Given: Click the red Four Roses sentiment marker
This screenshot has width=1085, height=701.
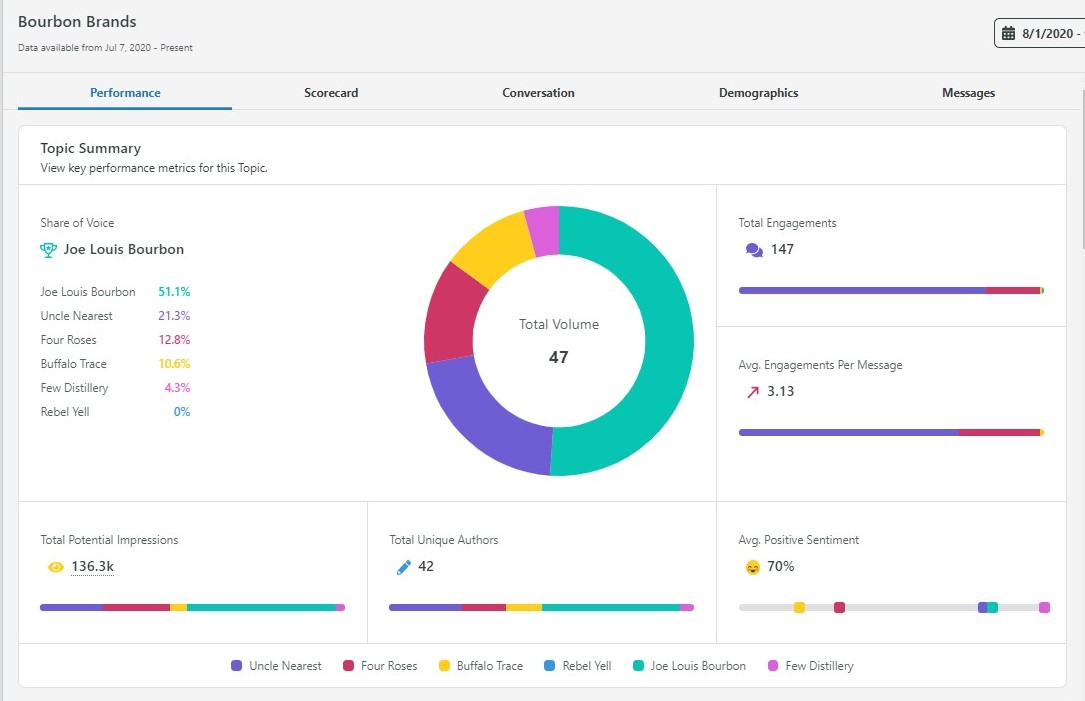Looking at the screenshot, I should pyautogui.click(x=839, y=608).
